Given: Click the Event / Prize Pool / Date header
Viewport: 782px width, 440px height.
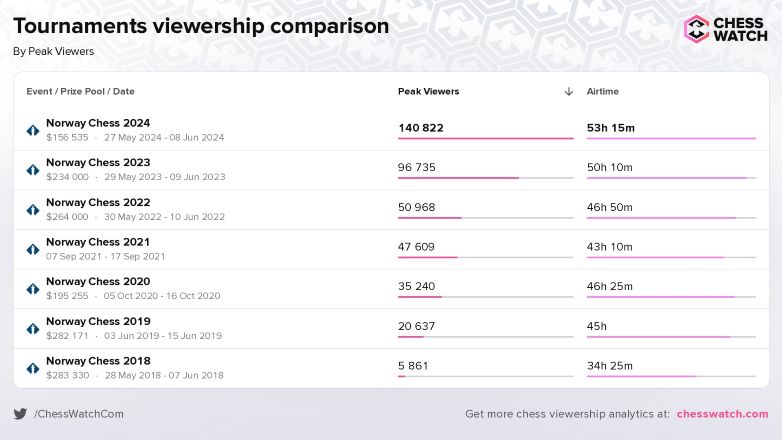Looking at the screenshot, I should (80, 91).
